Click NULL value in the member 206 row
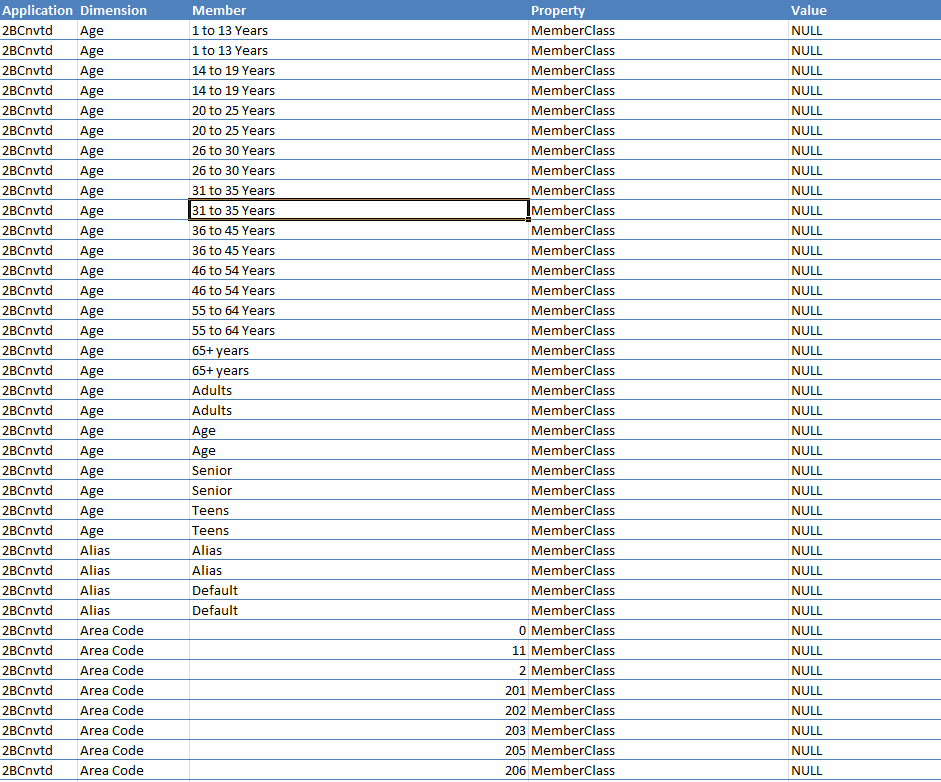This screenshot has width=941, height=782. (864, 771)
